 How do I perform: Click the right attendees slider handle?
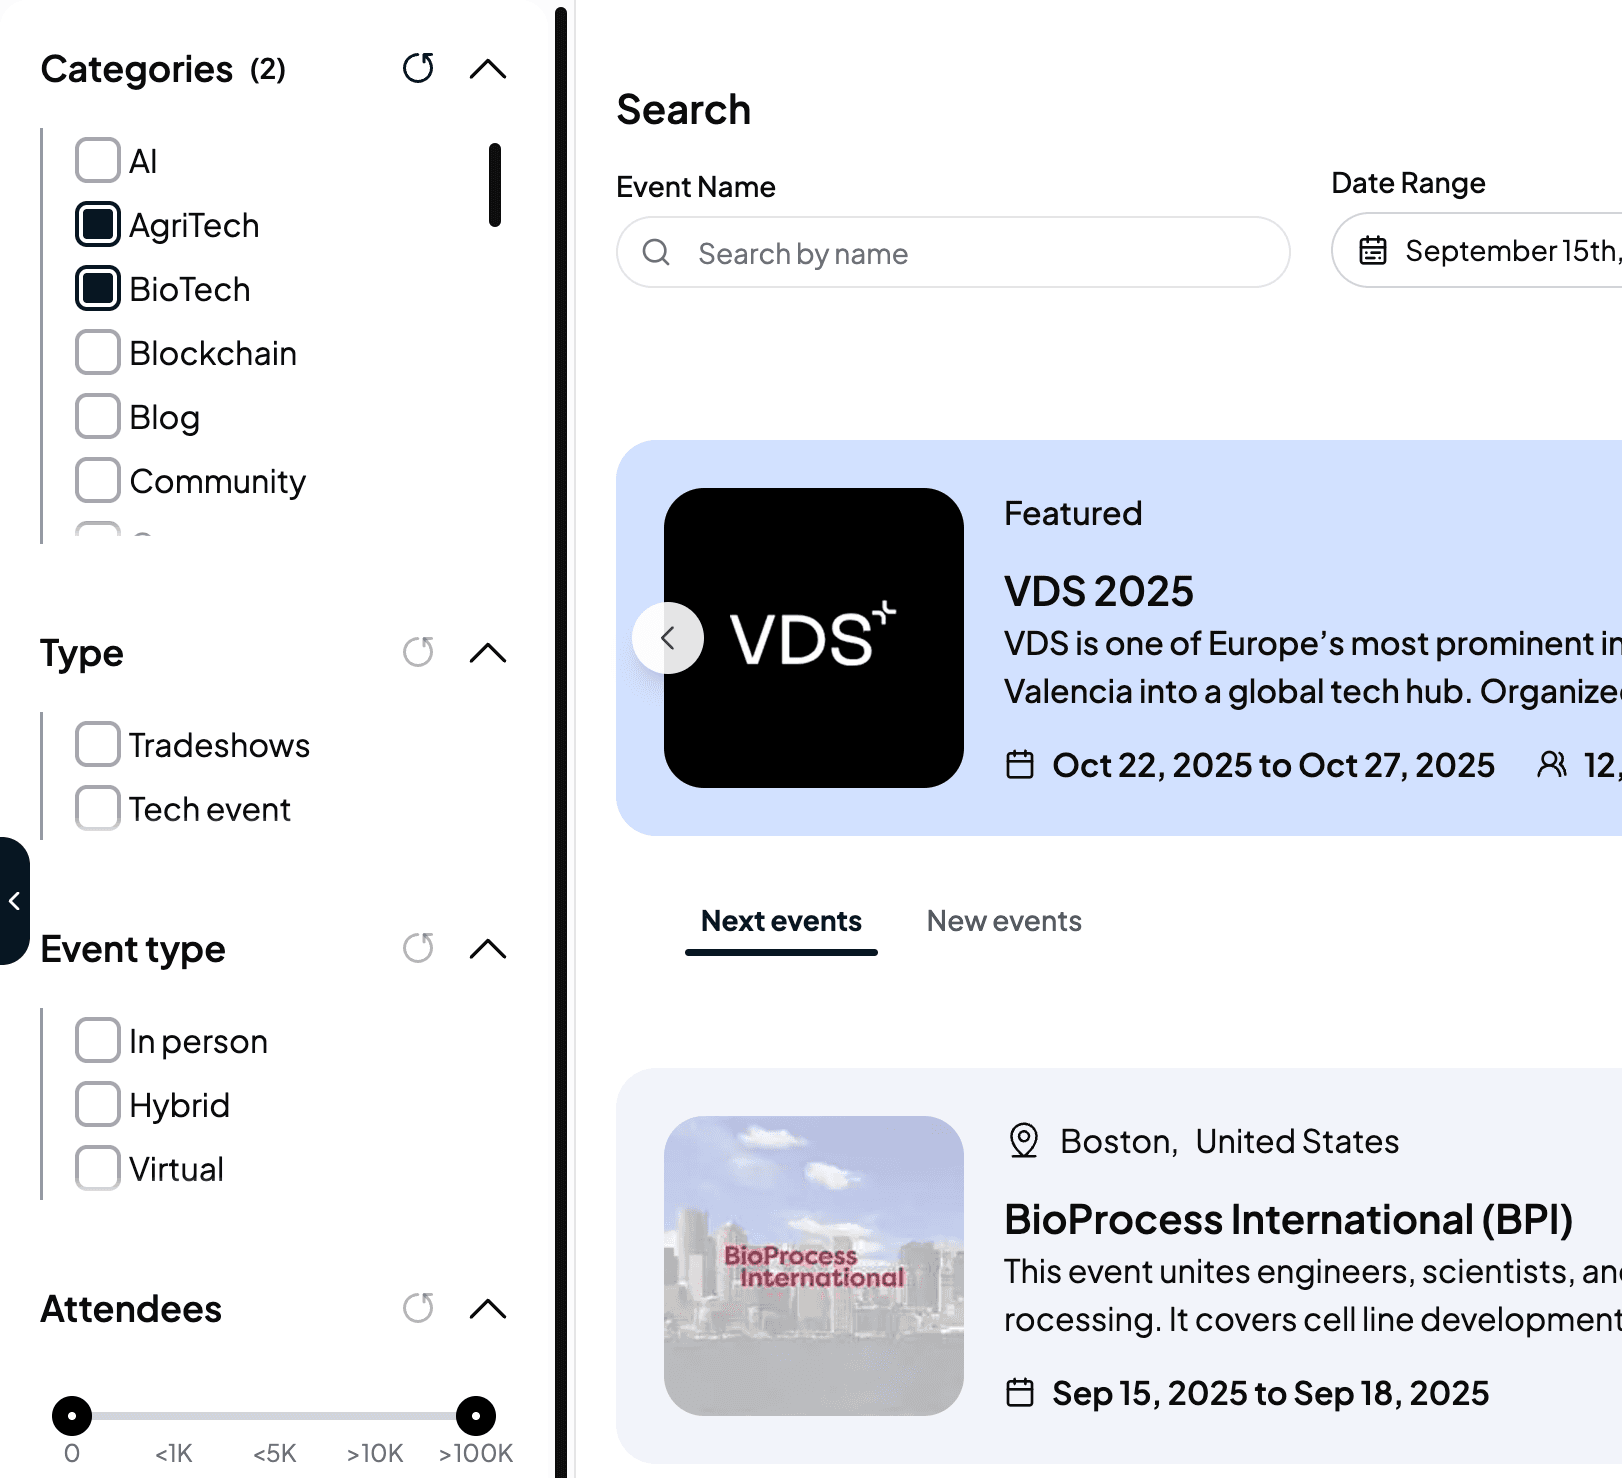coord(476,1415)
